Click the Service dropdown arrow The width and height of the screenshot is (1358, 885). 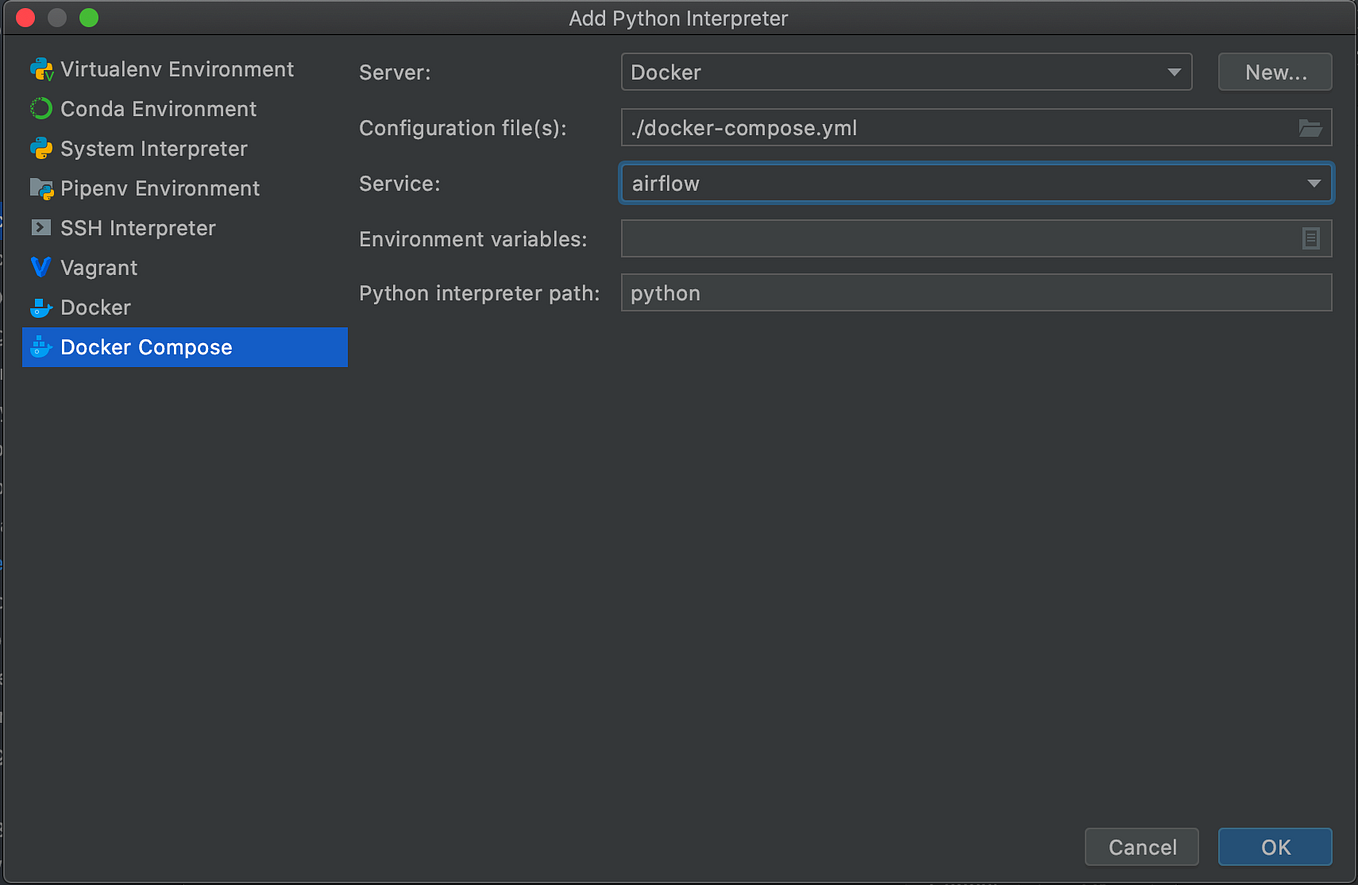(1314, 183)
